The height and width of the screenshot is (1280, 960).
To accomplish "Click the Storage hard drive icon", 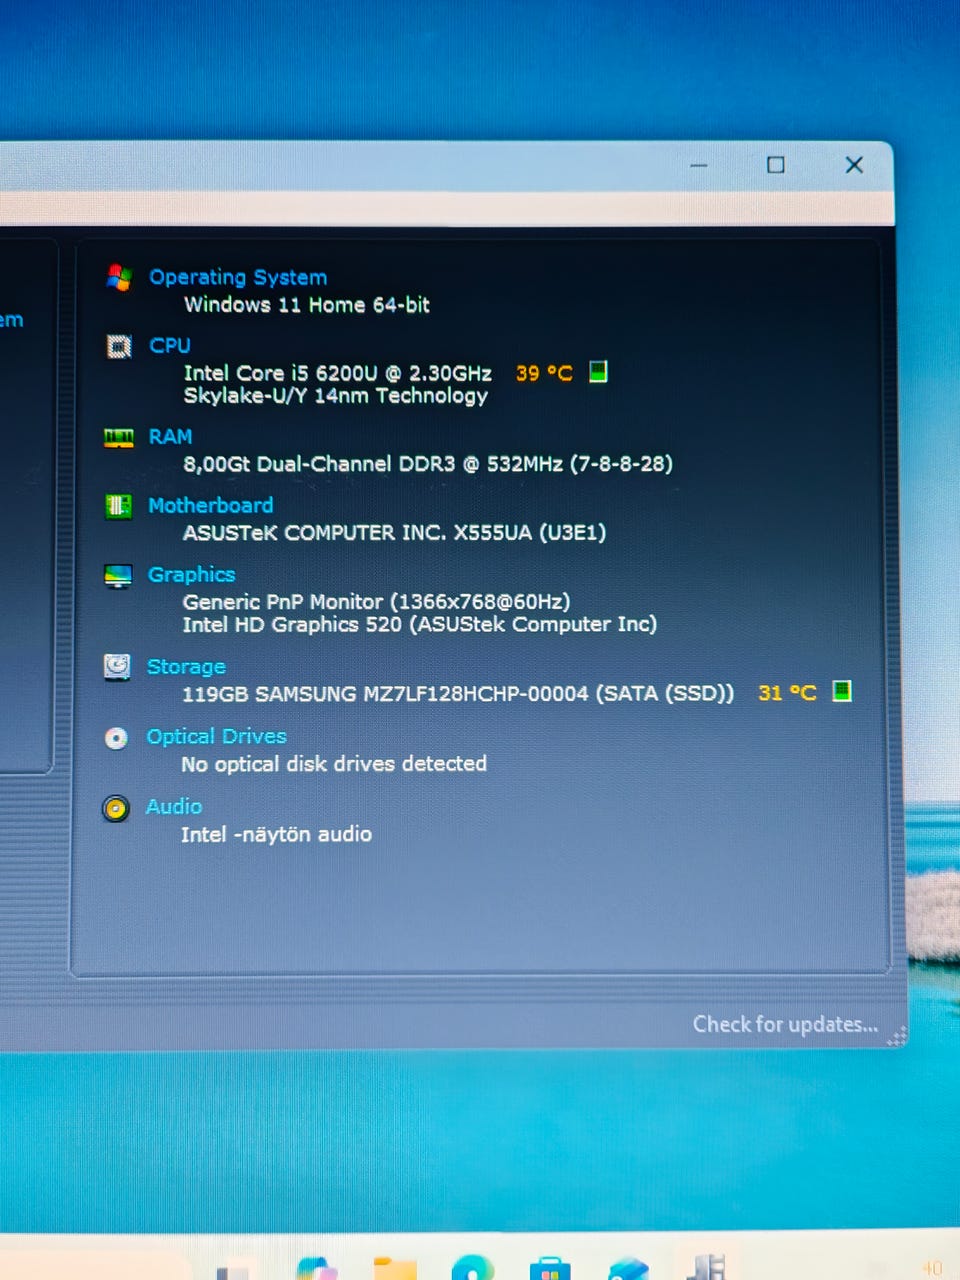I will click(x=117, y=667).
